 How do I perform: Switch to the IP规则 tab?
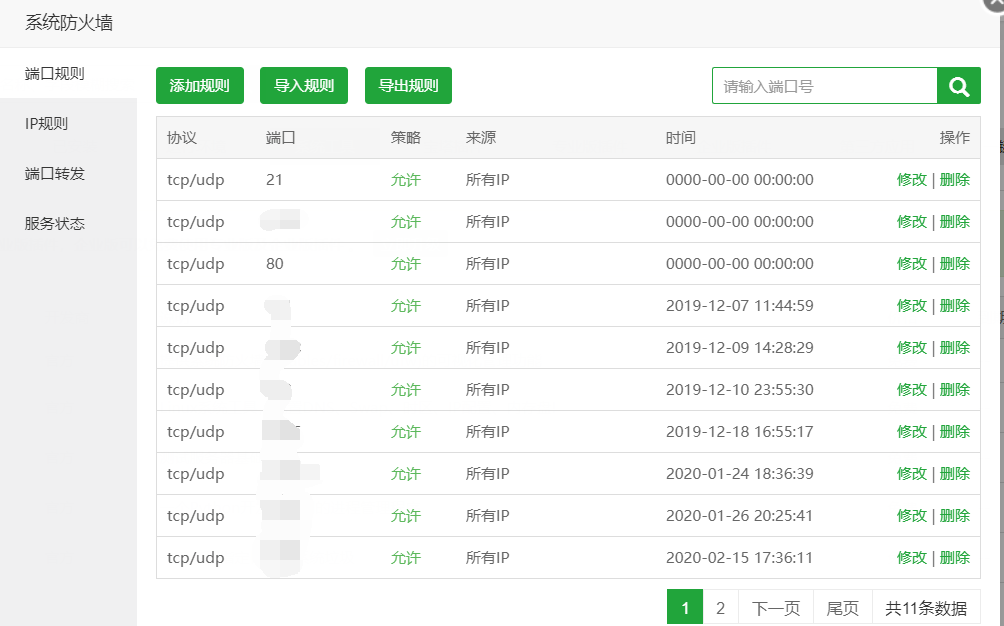(x=69, y=124)
